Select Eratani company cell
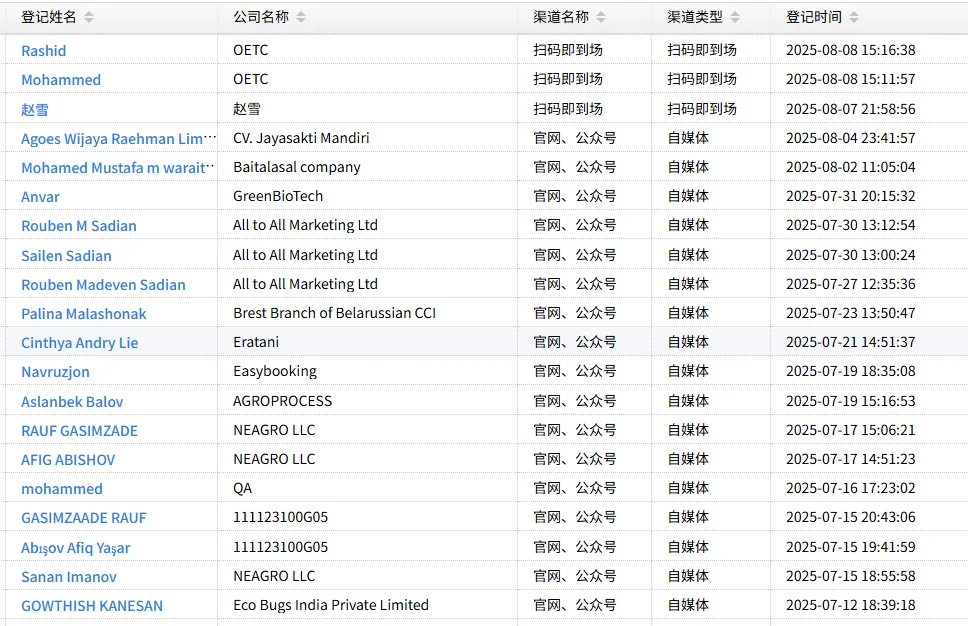 256,341
